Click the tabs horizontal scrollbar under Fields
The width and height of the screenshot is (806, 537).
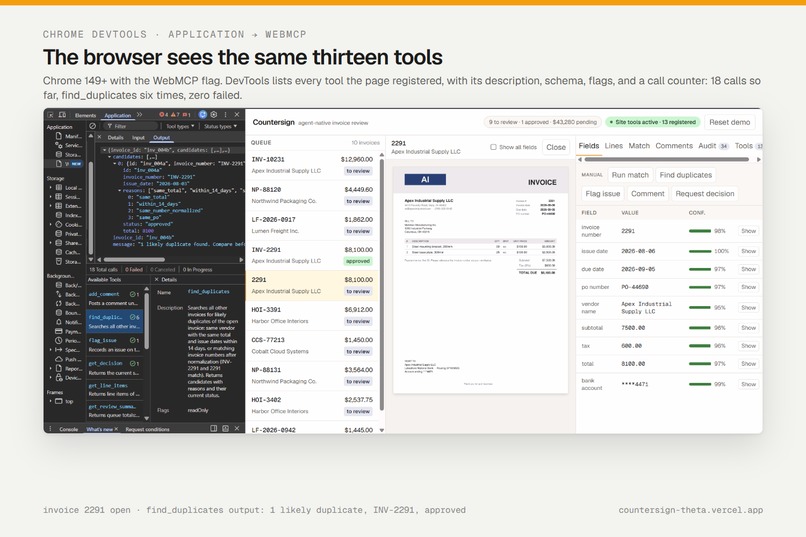(x=667, y=160)
